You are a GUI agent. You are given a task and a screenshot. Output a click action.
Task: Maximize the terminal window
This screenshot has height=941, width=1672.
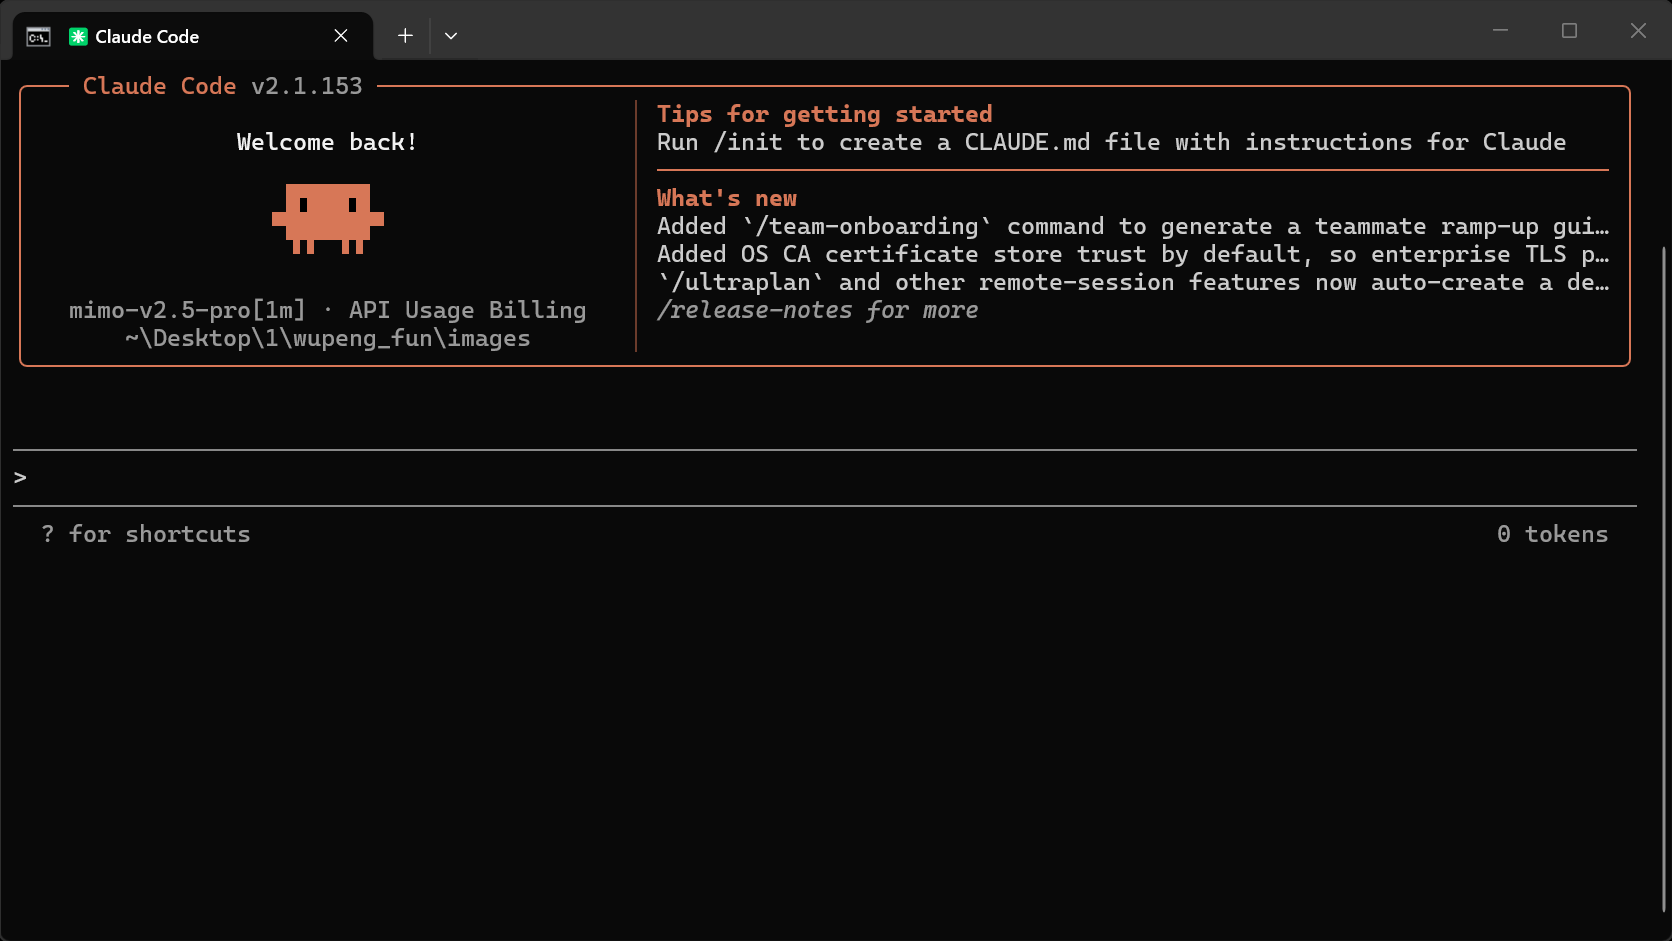pos(1569,31)
